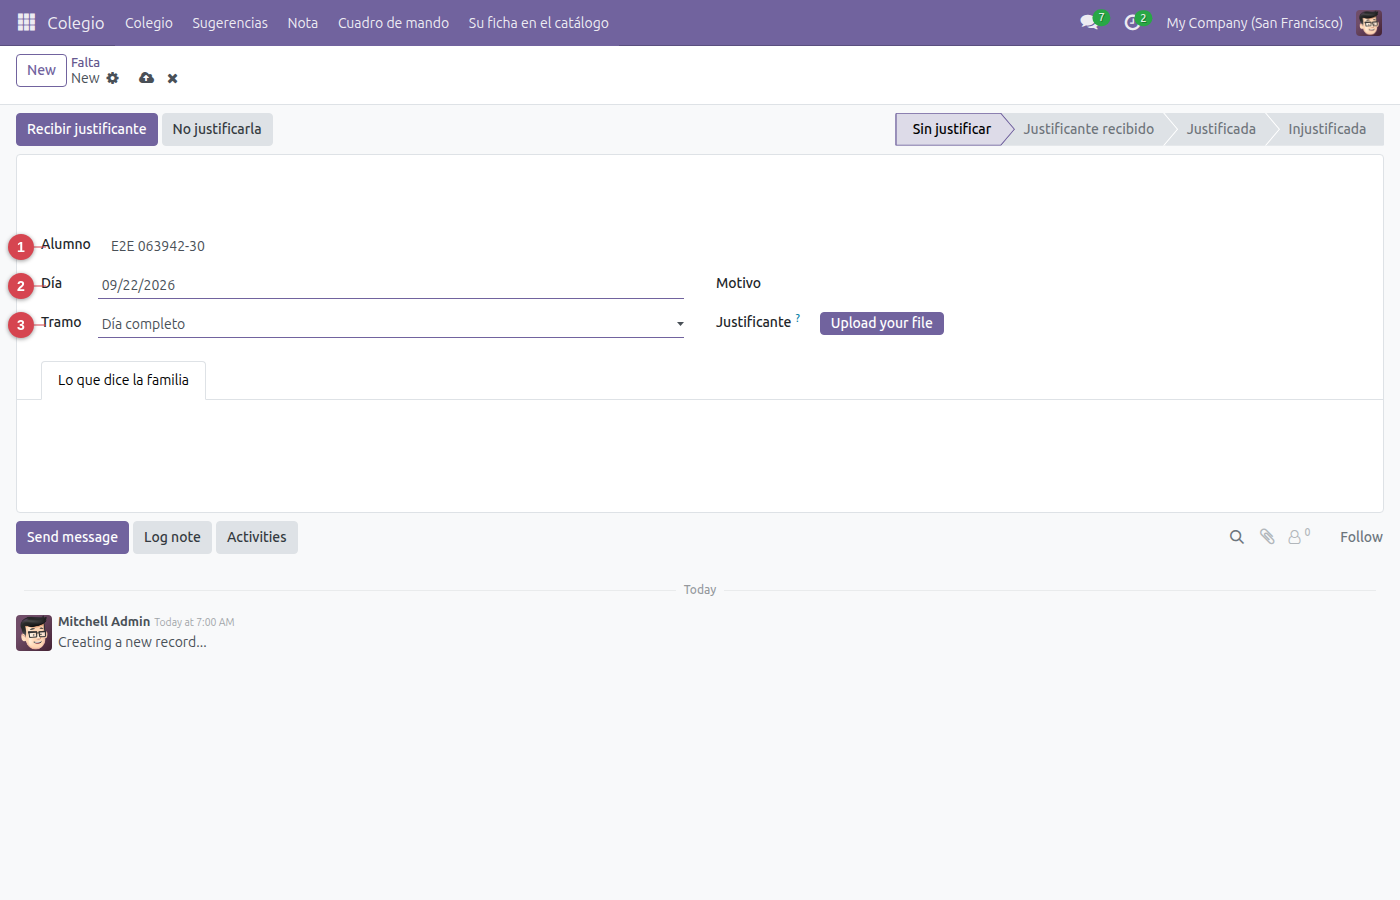Click the Día date input field
The image size is (1400, 900).
pos(391,285)
